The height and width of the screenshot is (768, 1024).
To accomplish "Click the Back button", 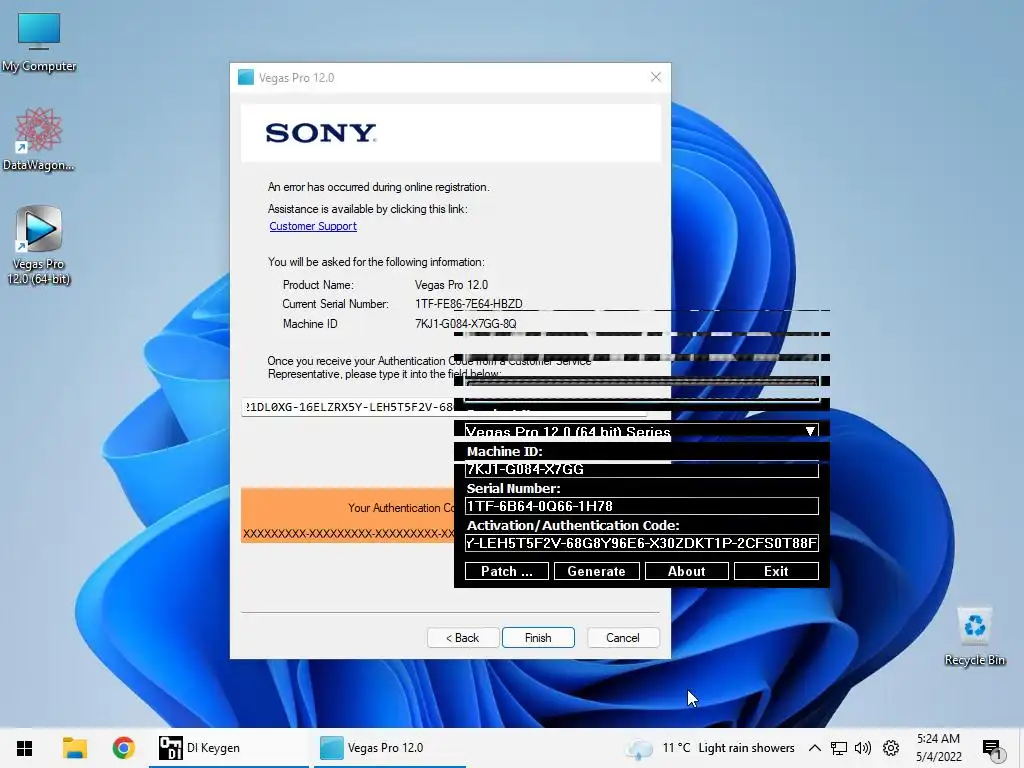I will [463, 637].
